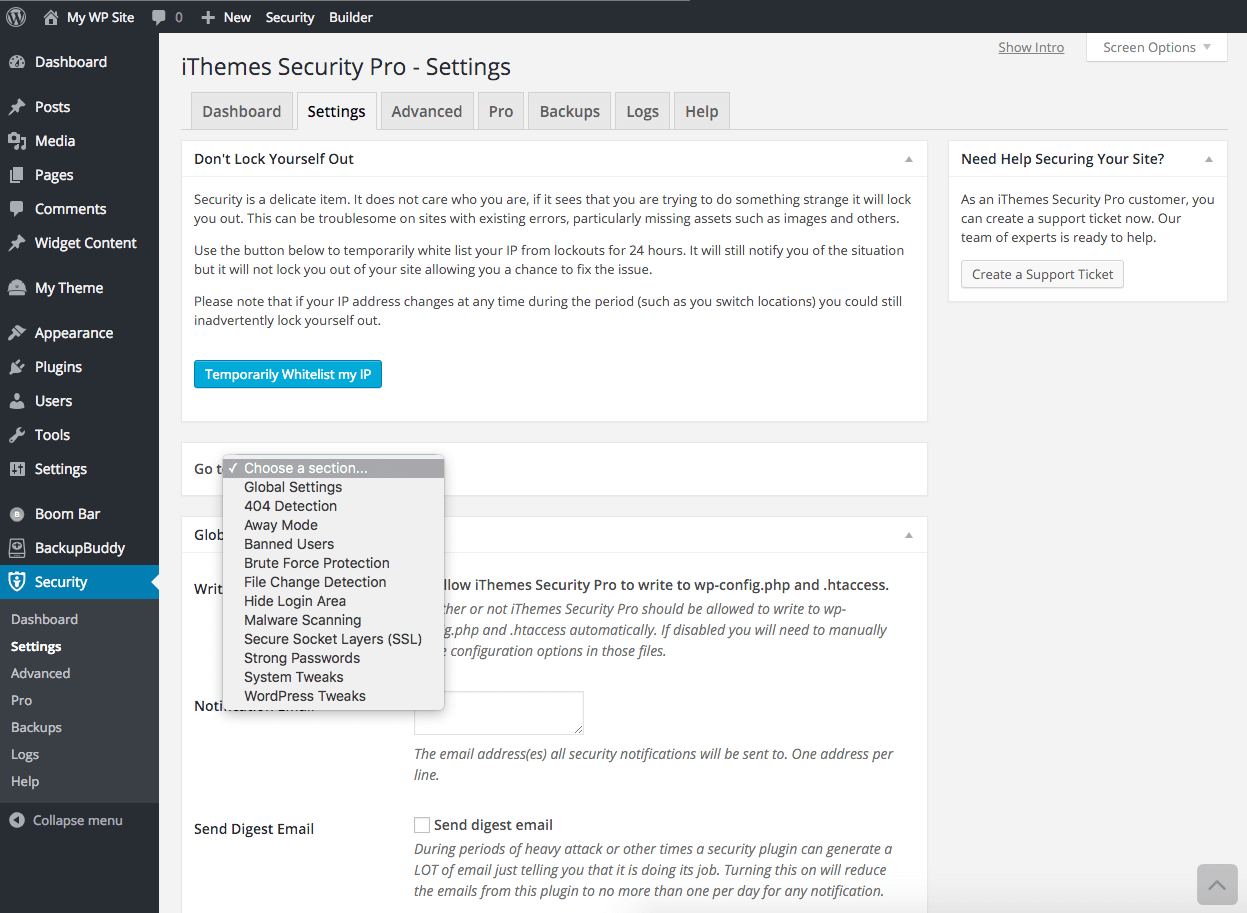Click the Settings sliders icon in sidebar
The width and height of the screenshot is (1247, 913).
[17, 469]
